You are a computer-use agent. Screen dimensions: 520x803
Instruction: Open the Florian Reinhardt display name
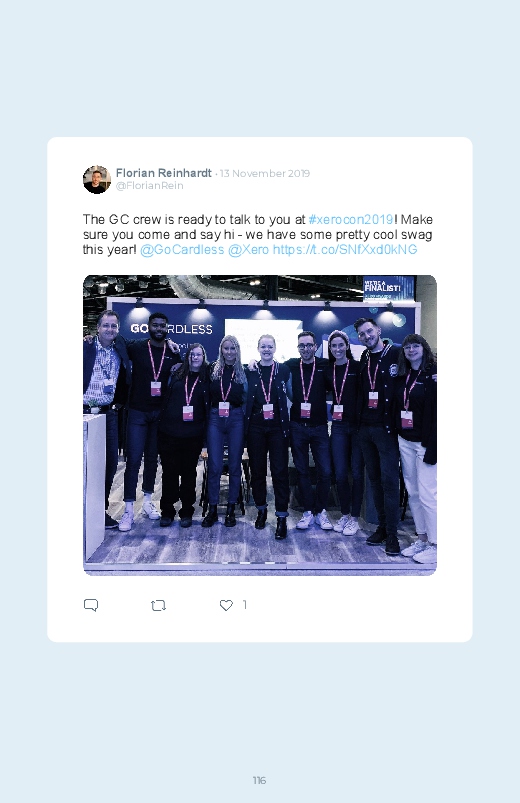pos(163,173)
